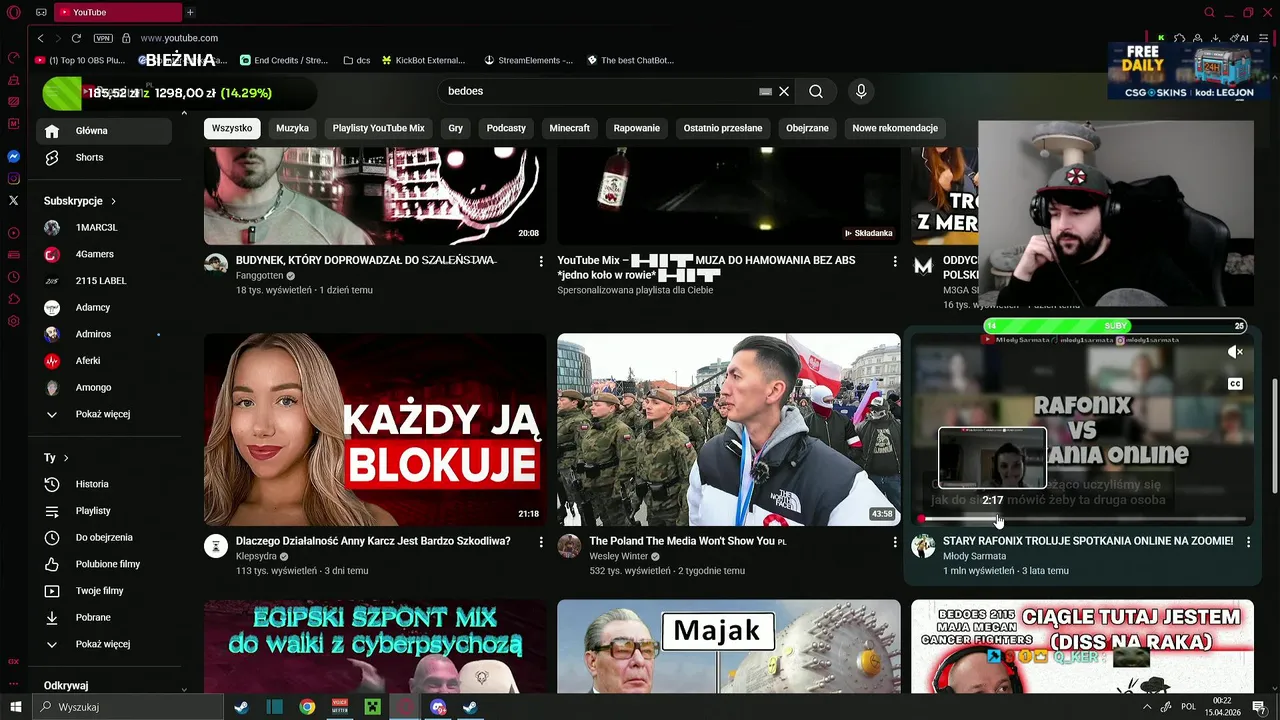This screenshot has height=720, width=1280.
Task: Expand the Subskrypcje section arrow
Action: click(113, 201)
